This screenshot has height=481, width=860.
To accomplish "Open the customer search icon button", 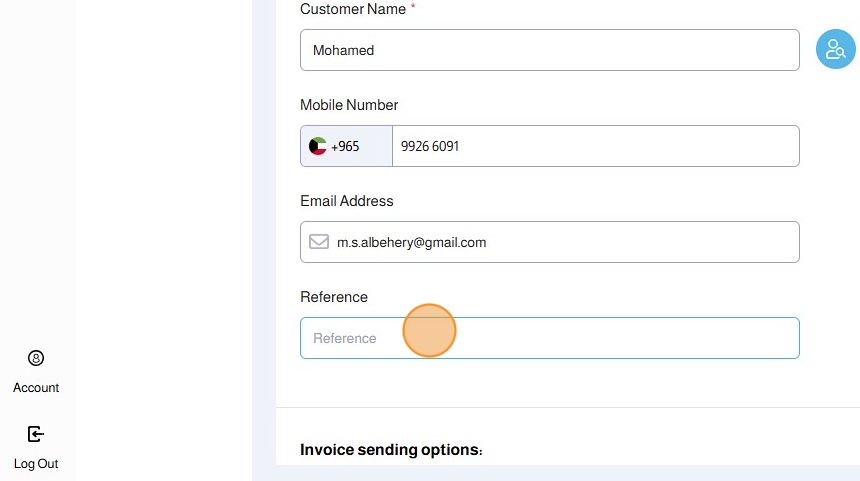I will [x=835, y=50].
